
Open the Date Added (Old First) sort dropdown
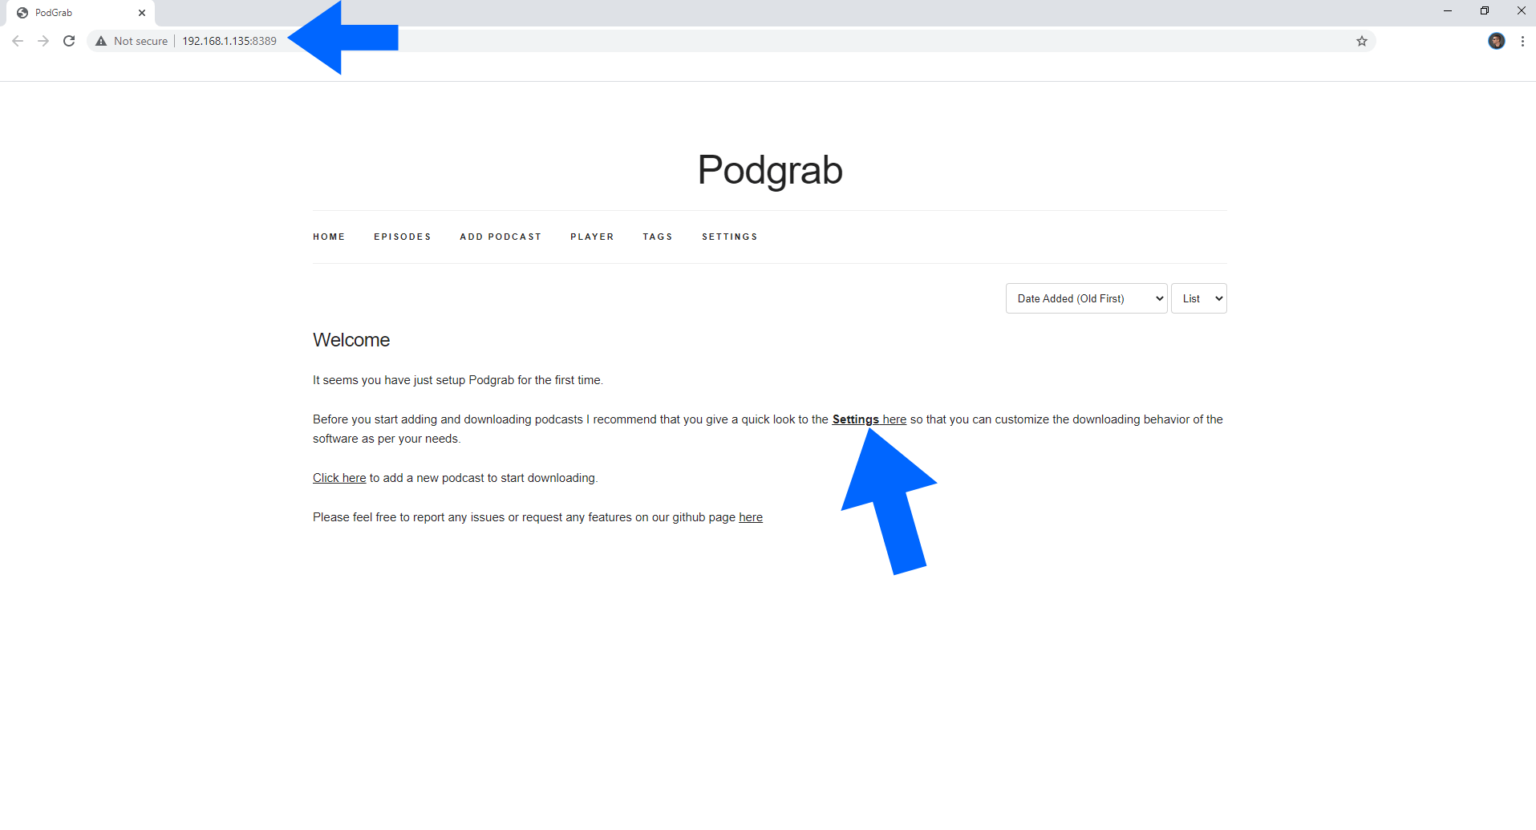tap(1086, 298)
